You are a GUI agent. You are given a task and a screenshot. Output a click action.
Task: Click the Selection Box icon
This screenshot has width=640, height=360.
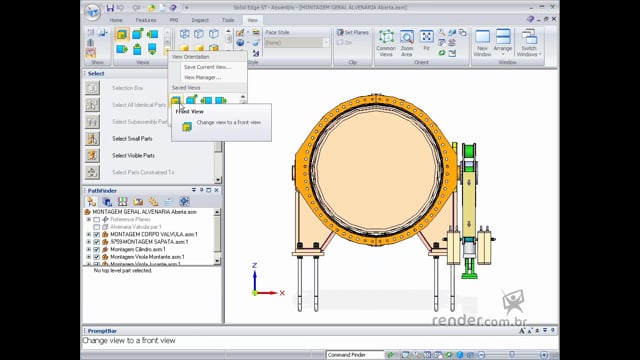(92, 88)
